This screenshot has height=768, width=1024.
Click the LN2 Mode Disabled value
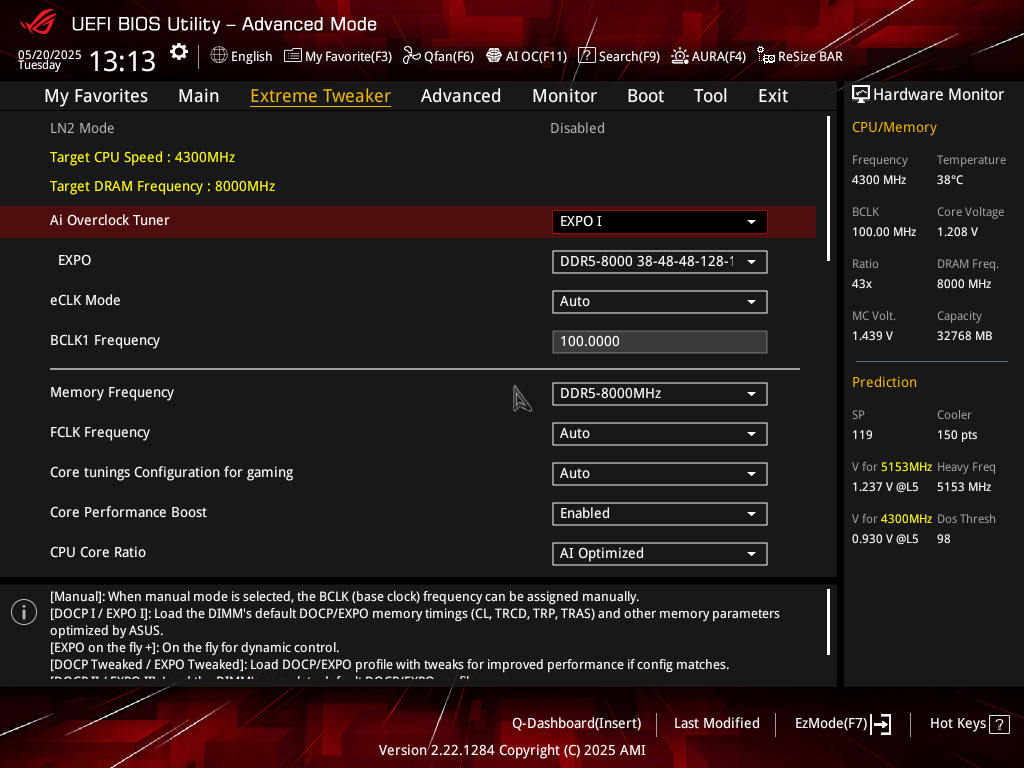click(577, 129)
